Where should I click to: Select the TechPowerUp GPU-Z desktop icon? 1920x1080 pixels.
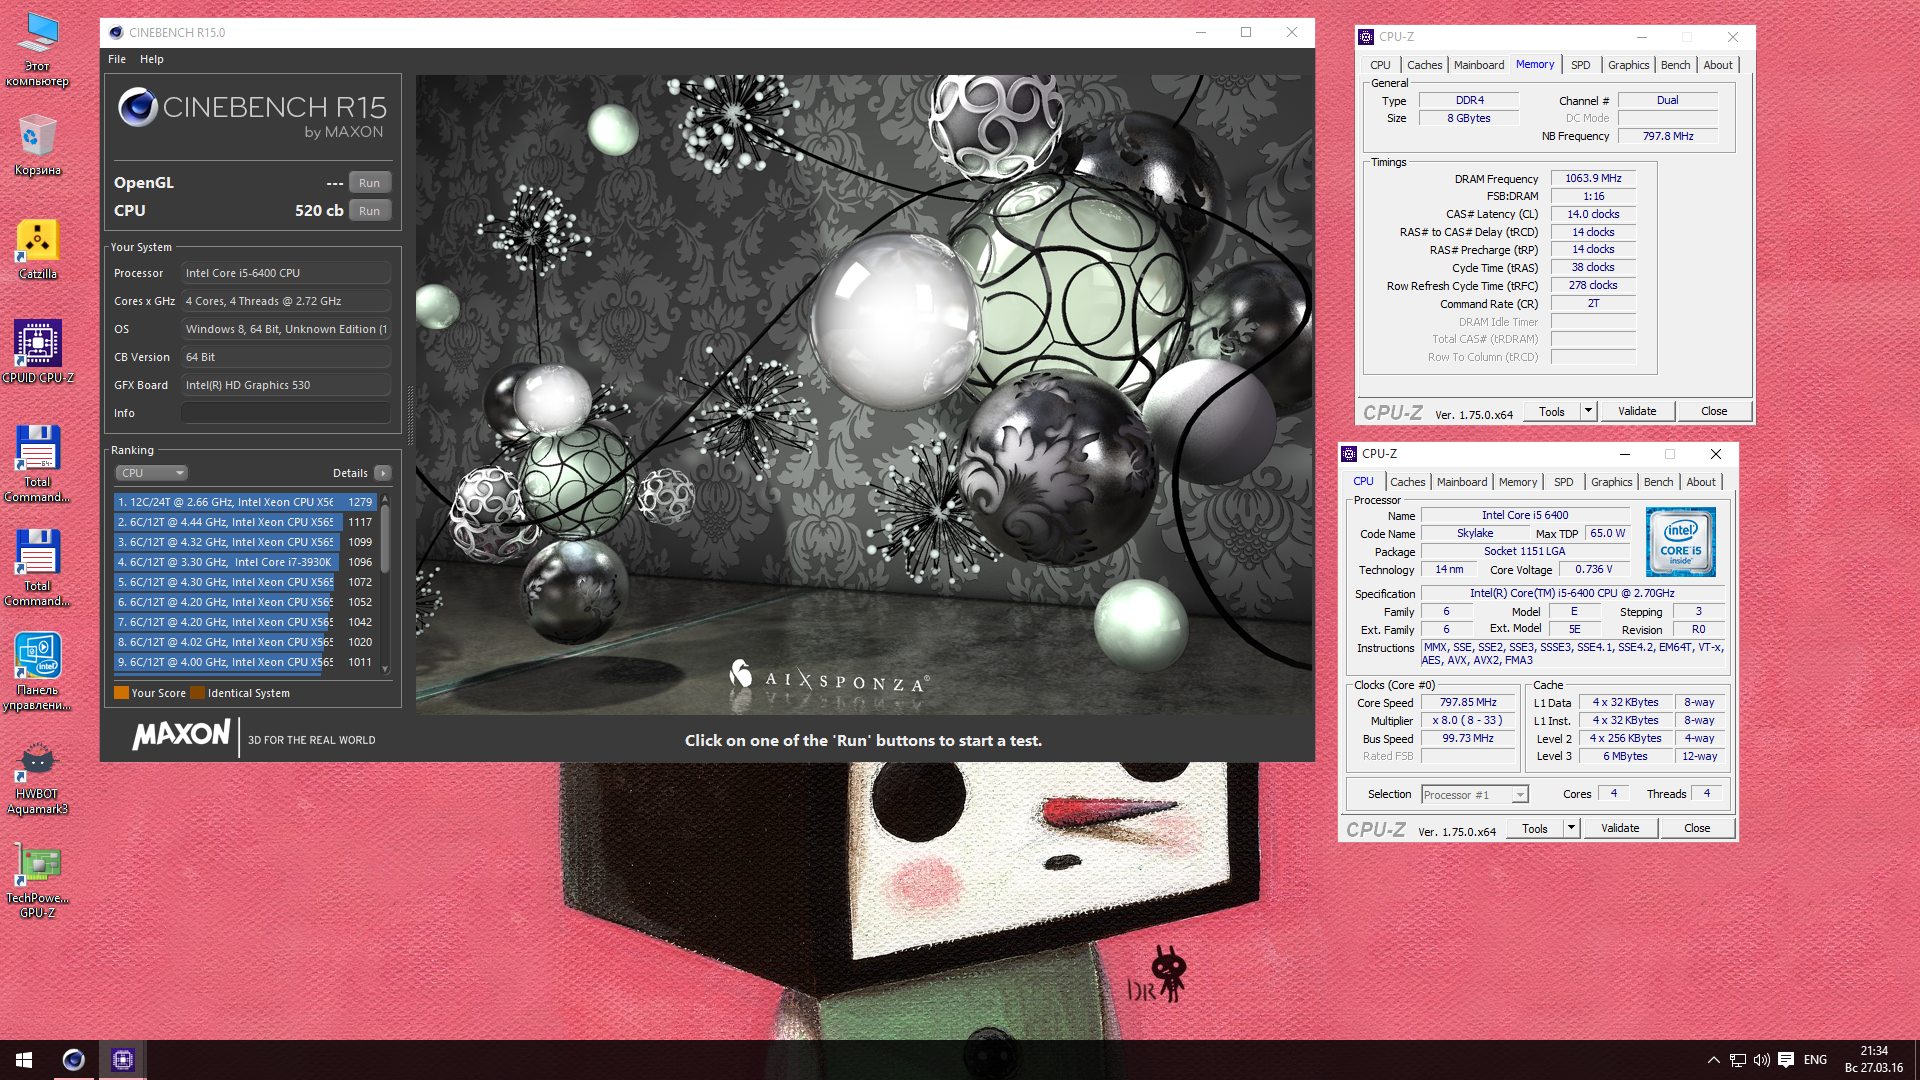point(37,880)
